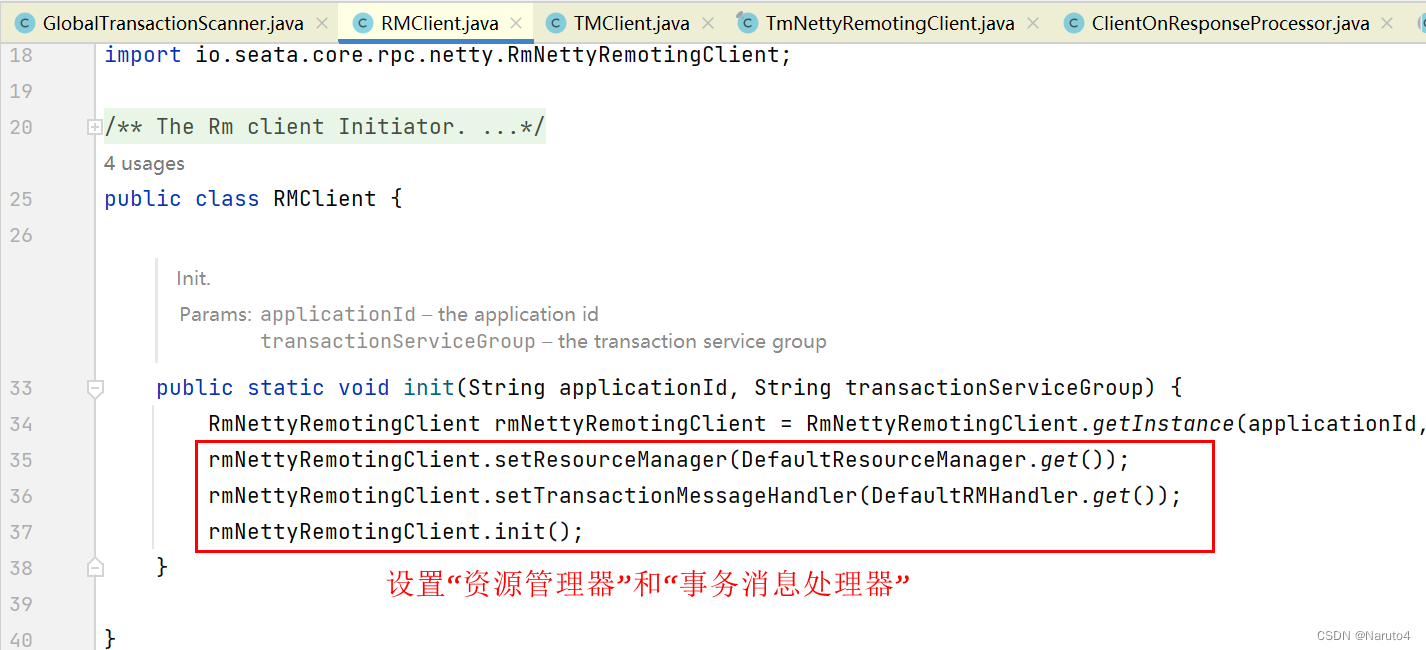Image resolution: width=1426 pixels, height=650 pixels.
Task: Click the fold end marker of the init method
Action: tap(95, 568)
